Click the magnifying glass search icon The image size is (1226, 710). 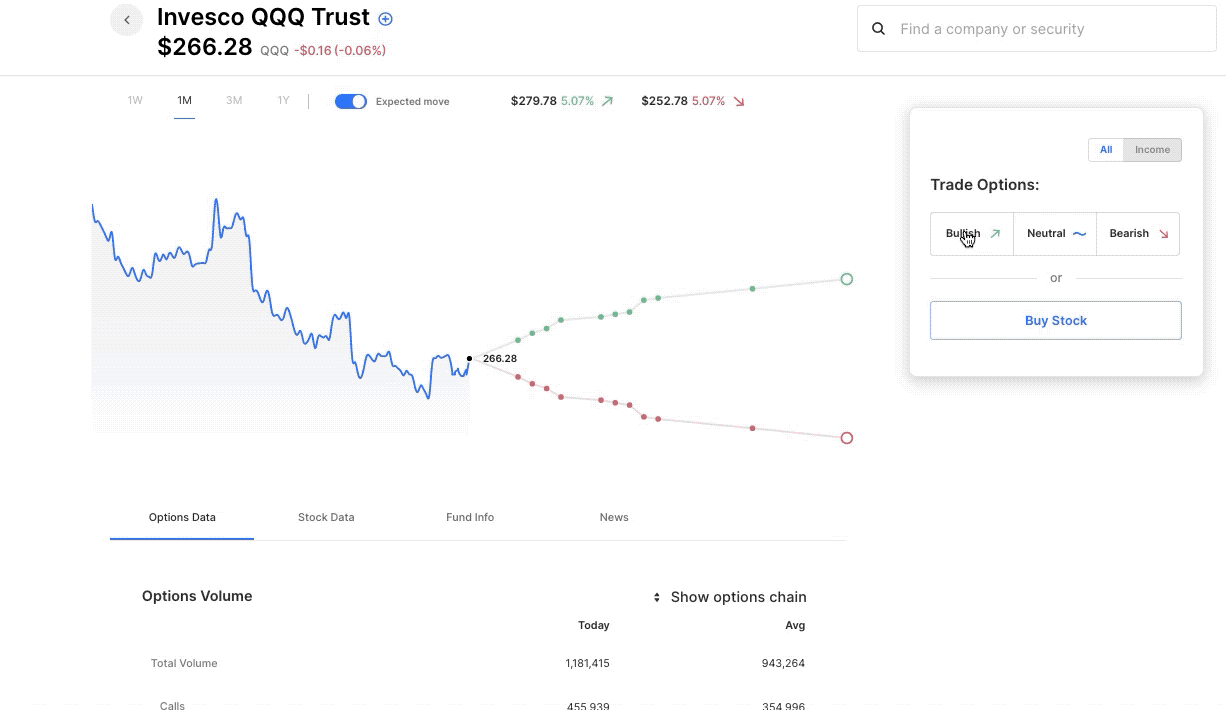click(878, 28)
